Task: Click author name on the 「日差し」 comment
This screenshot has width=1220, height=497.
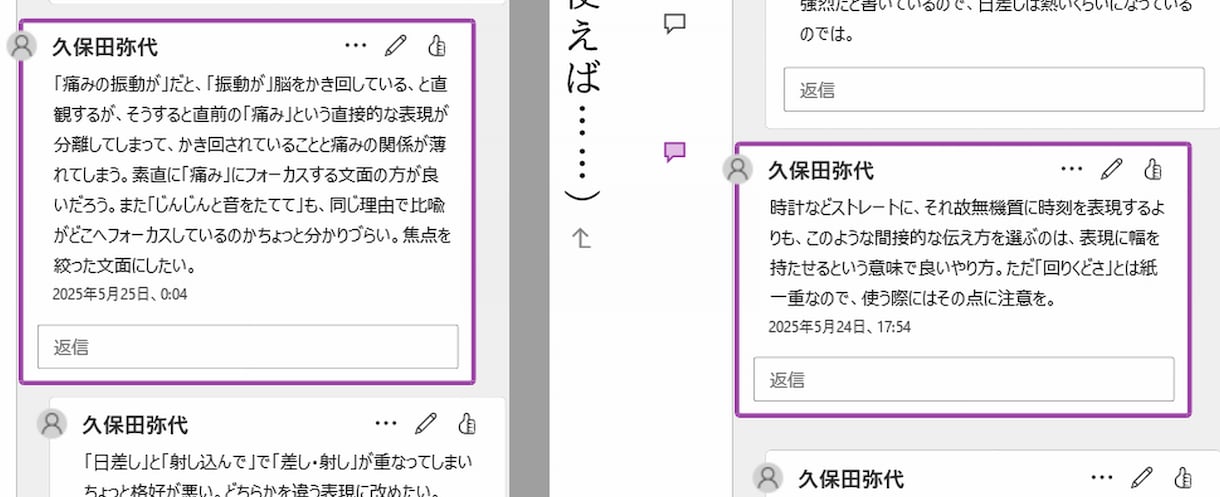Action: coord(135,425)
